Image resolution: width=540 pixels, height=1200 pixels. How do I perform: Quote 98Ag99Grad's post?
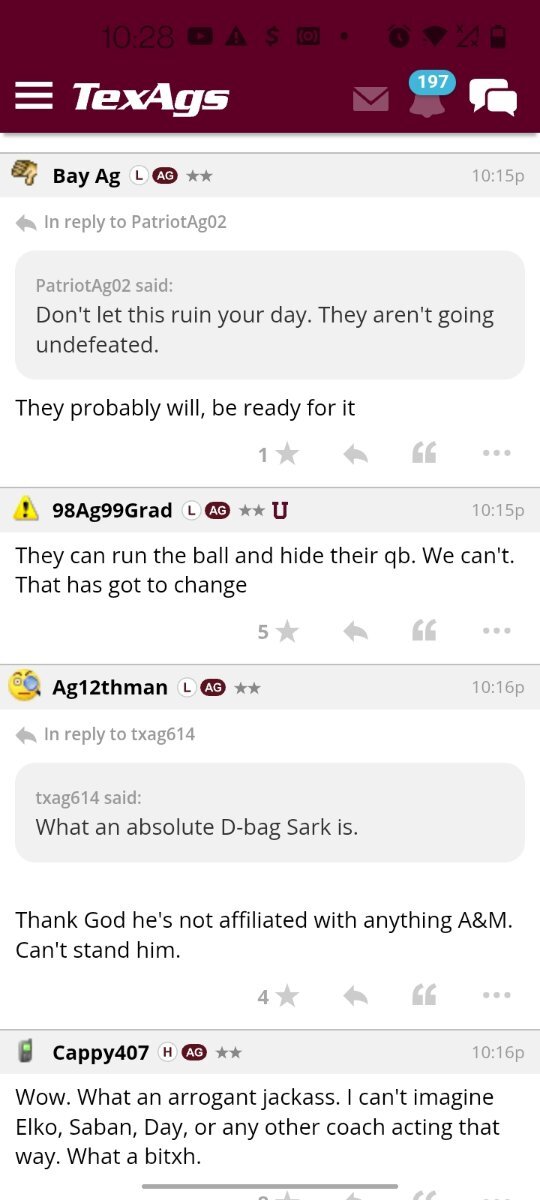tap(425, 631)
